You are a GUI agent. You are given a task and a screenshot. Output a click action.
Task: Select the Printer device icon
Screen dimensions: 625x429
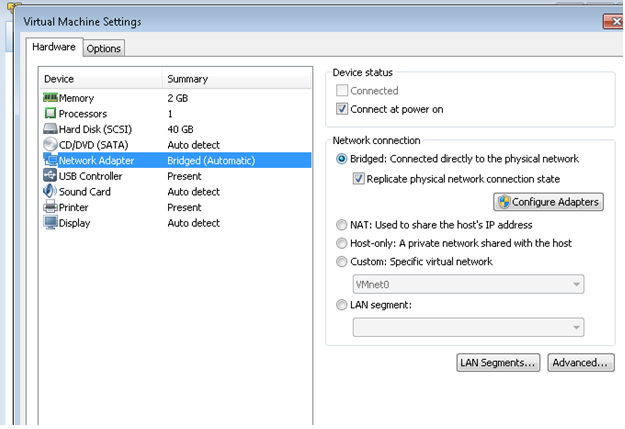(50, 207)
